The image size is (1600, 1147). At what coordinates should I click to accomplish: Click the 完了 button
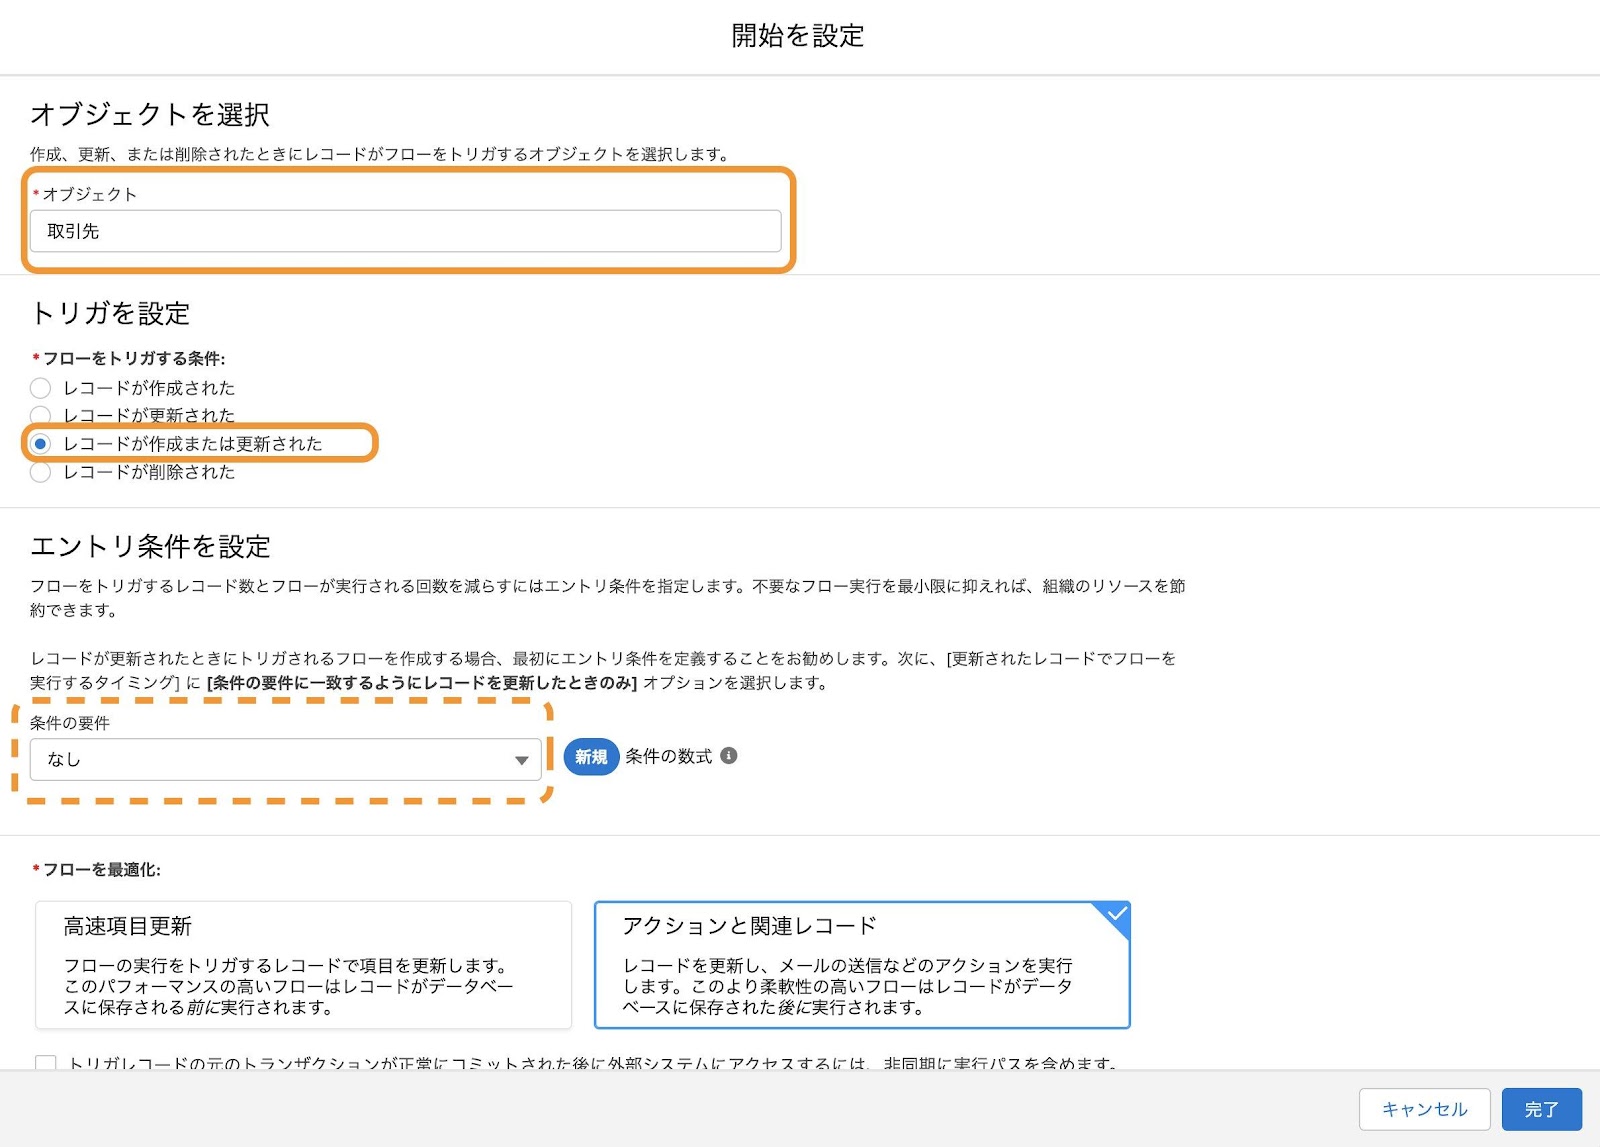click(1541, 1109)
